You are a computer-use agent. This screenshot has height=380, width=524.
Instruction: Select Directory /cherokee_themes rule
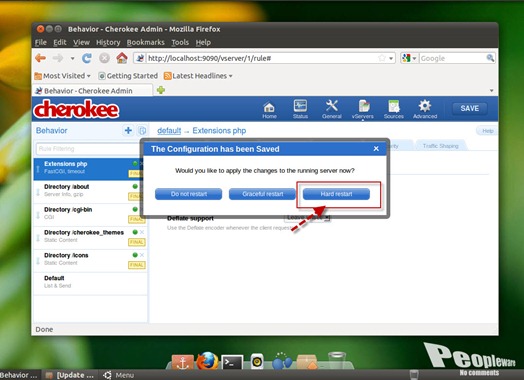[x=90, y=238]
